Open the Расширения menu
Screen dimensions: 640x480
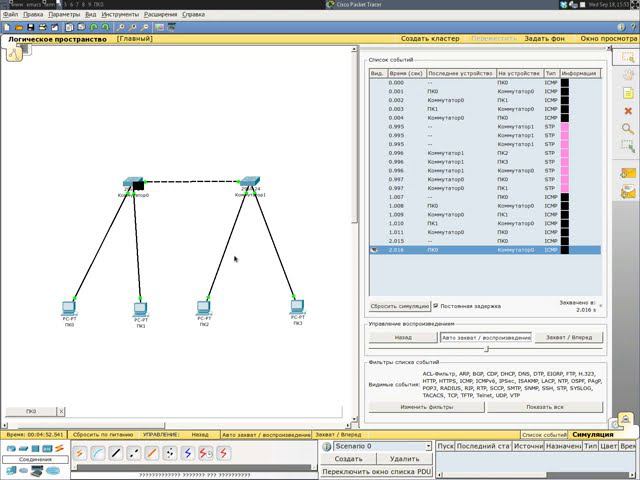[161, 16]
